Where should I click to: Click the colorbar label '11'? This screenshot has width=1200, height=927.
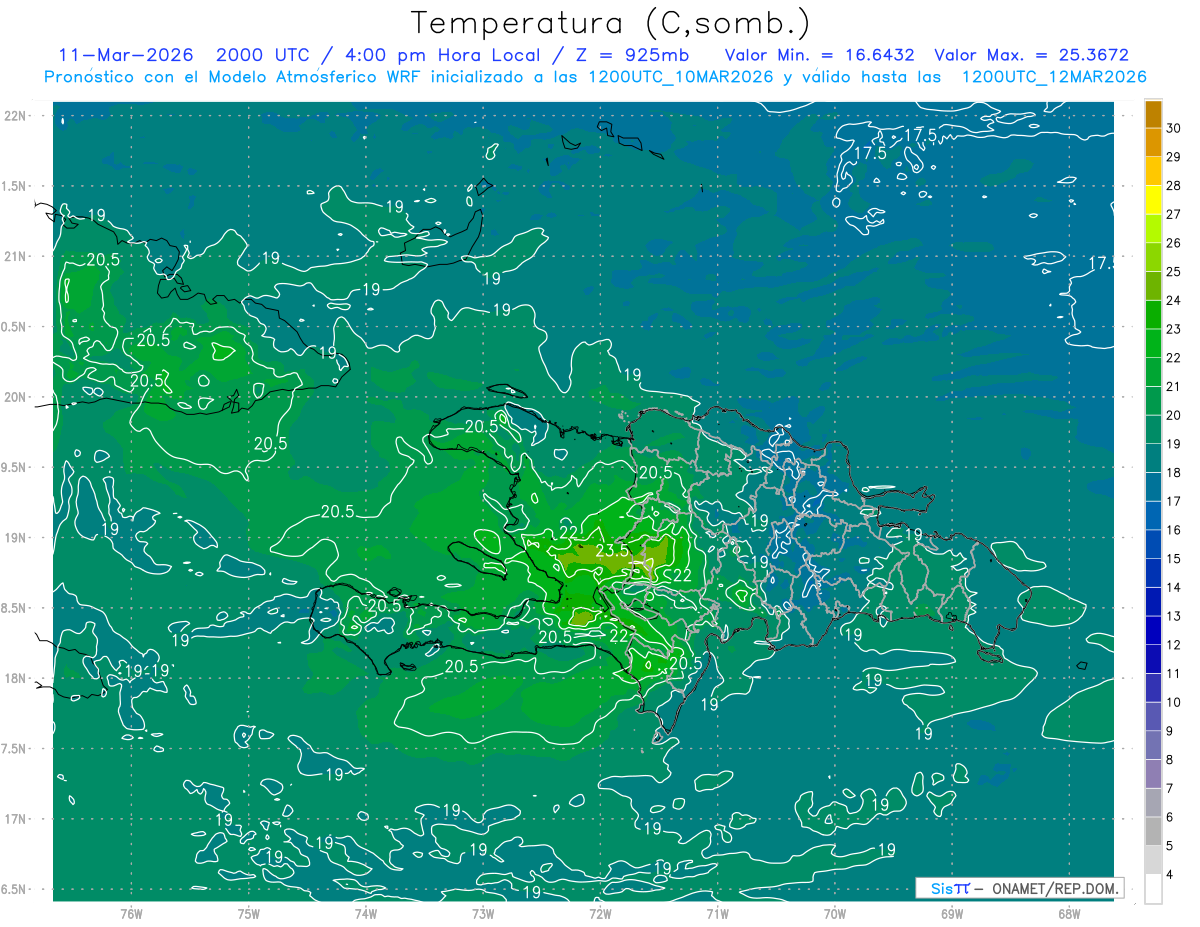1174,674
